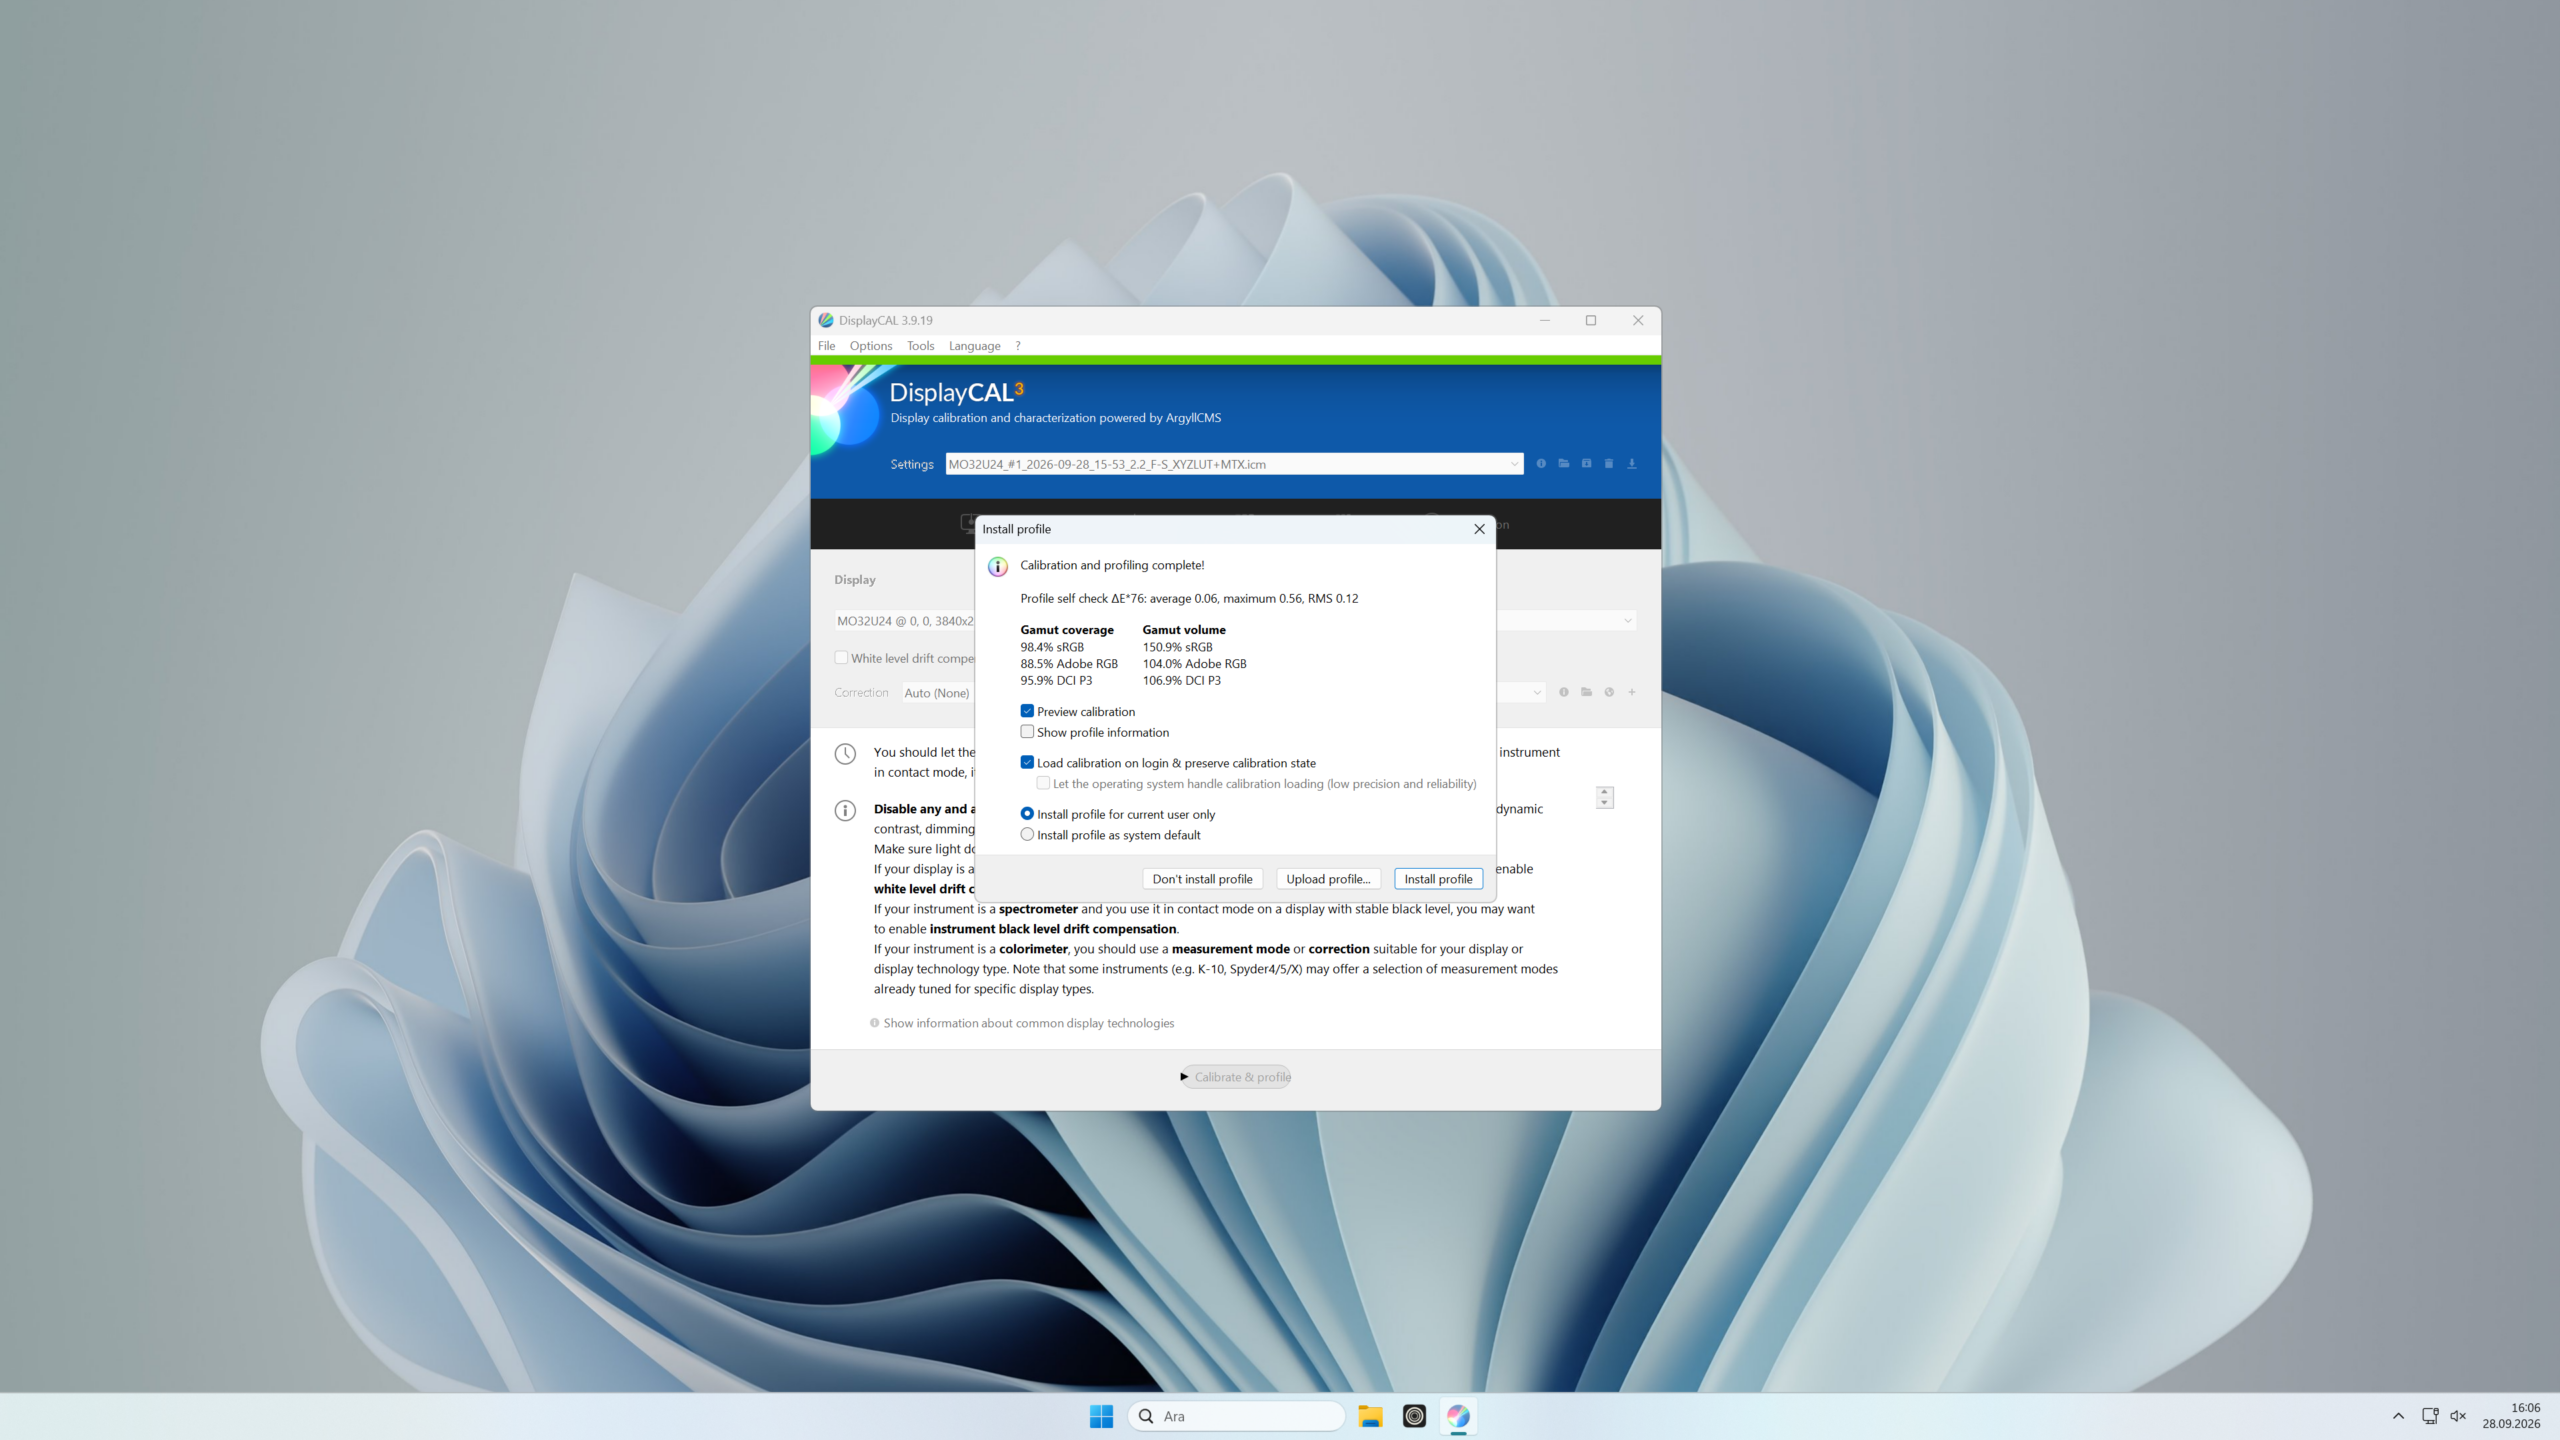The height and width of the screenshot is (1440, 2560).
Task: Click the small up/down spinner beside the info text
Action: point(1605,797)
